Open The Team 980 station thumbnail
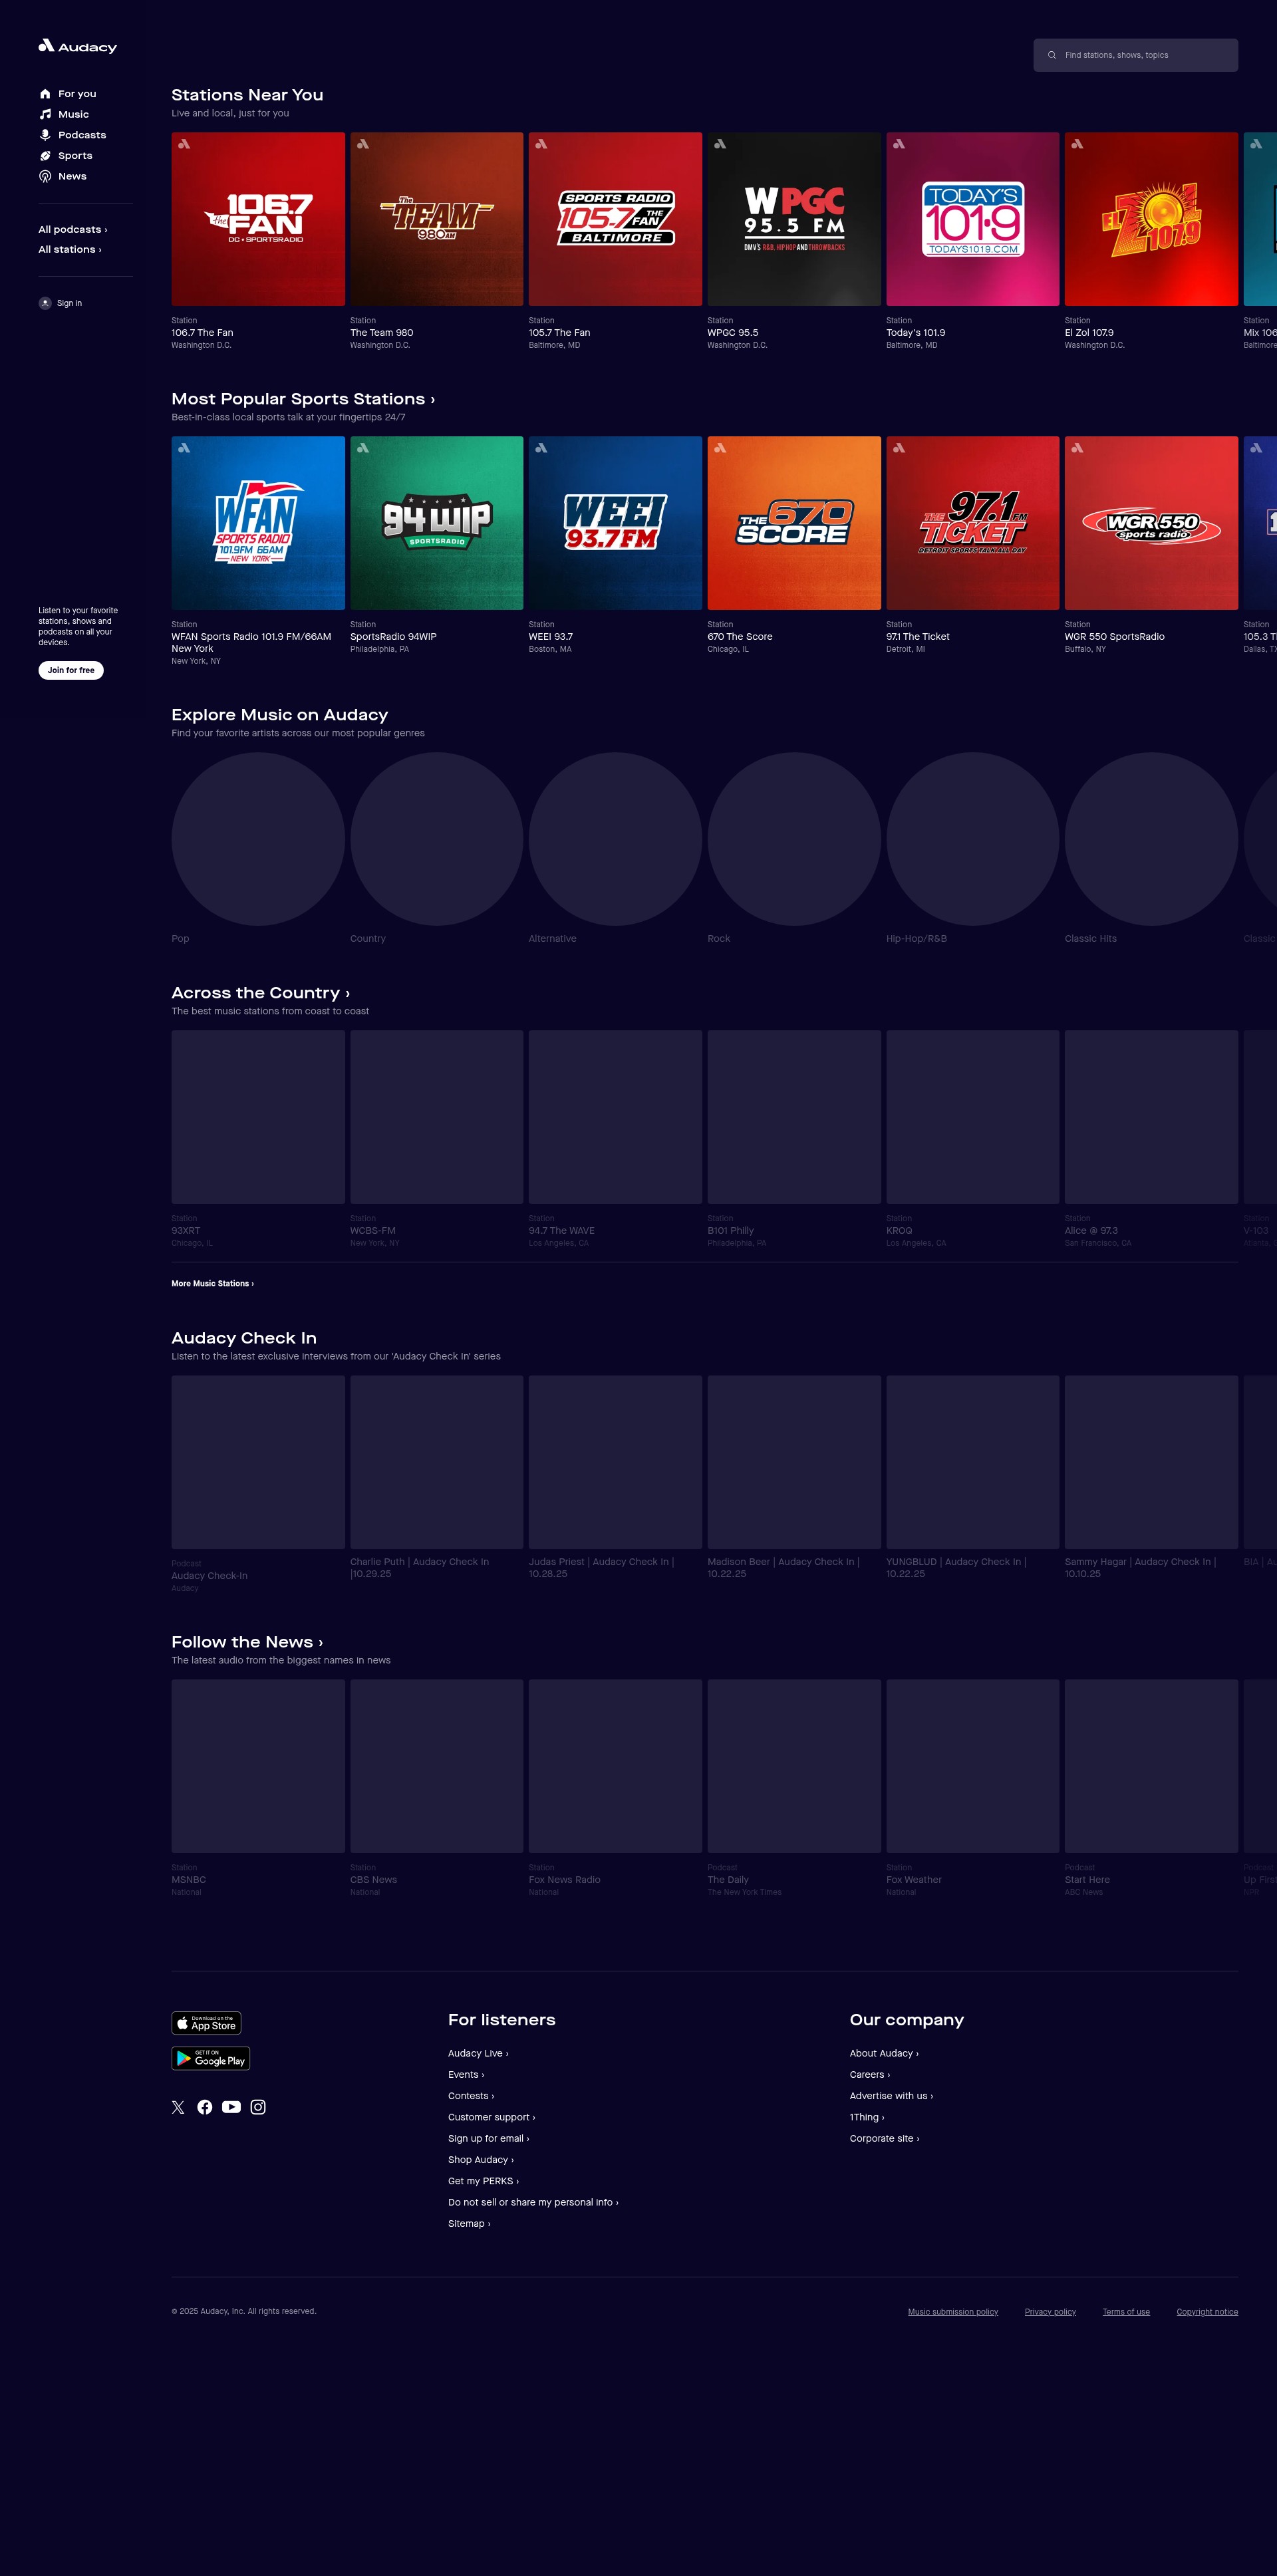This screenshot has width=1277, height=2576. point(437,219)
